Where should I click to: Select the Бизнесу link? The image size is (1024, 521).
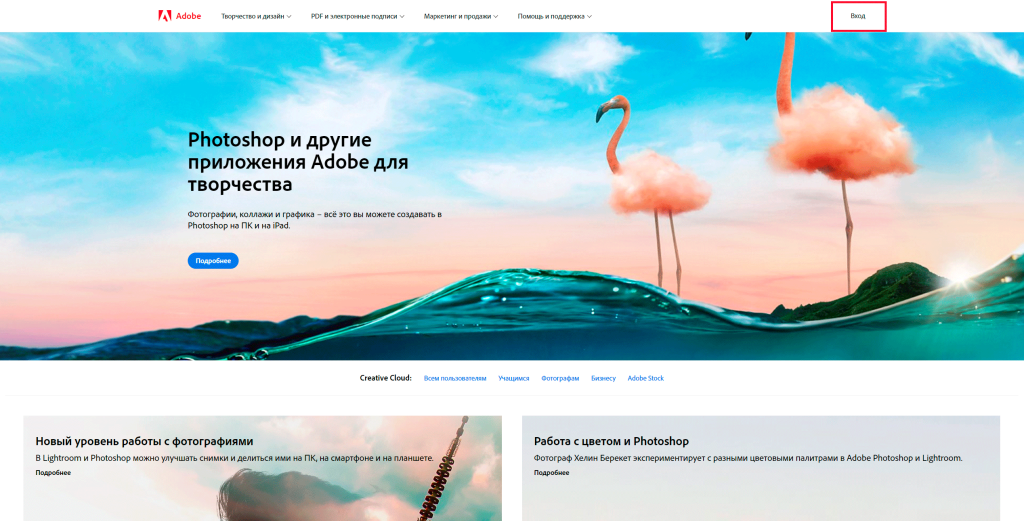pyautogui.click(x=603, y=378)
